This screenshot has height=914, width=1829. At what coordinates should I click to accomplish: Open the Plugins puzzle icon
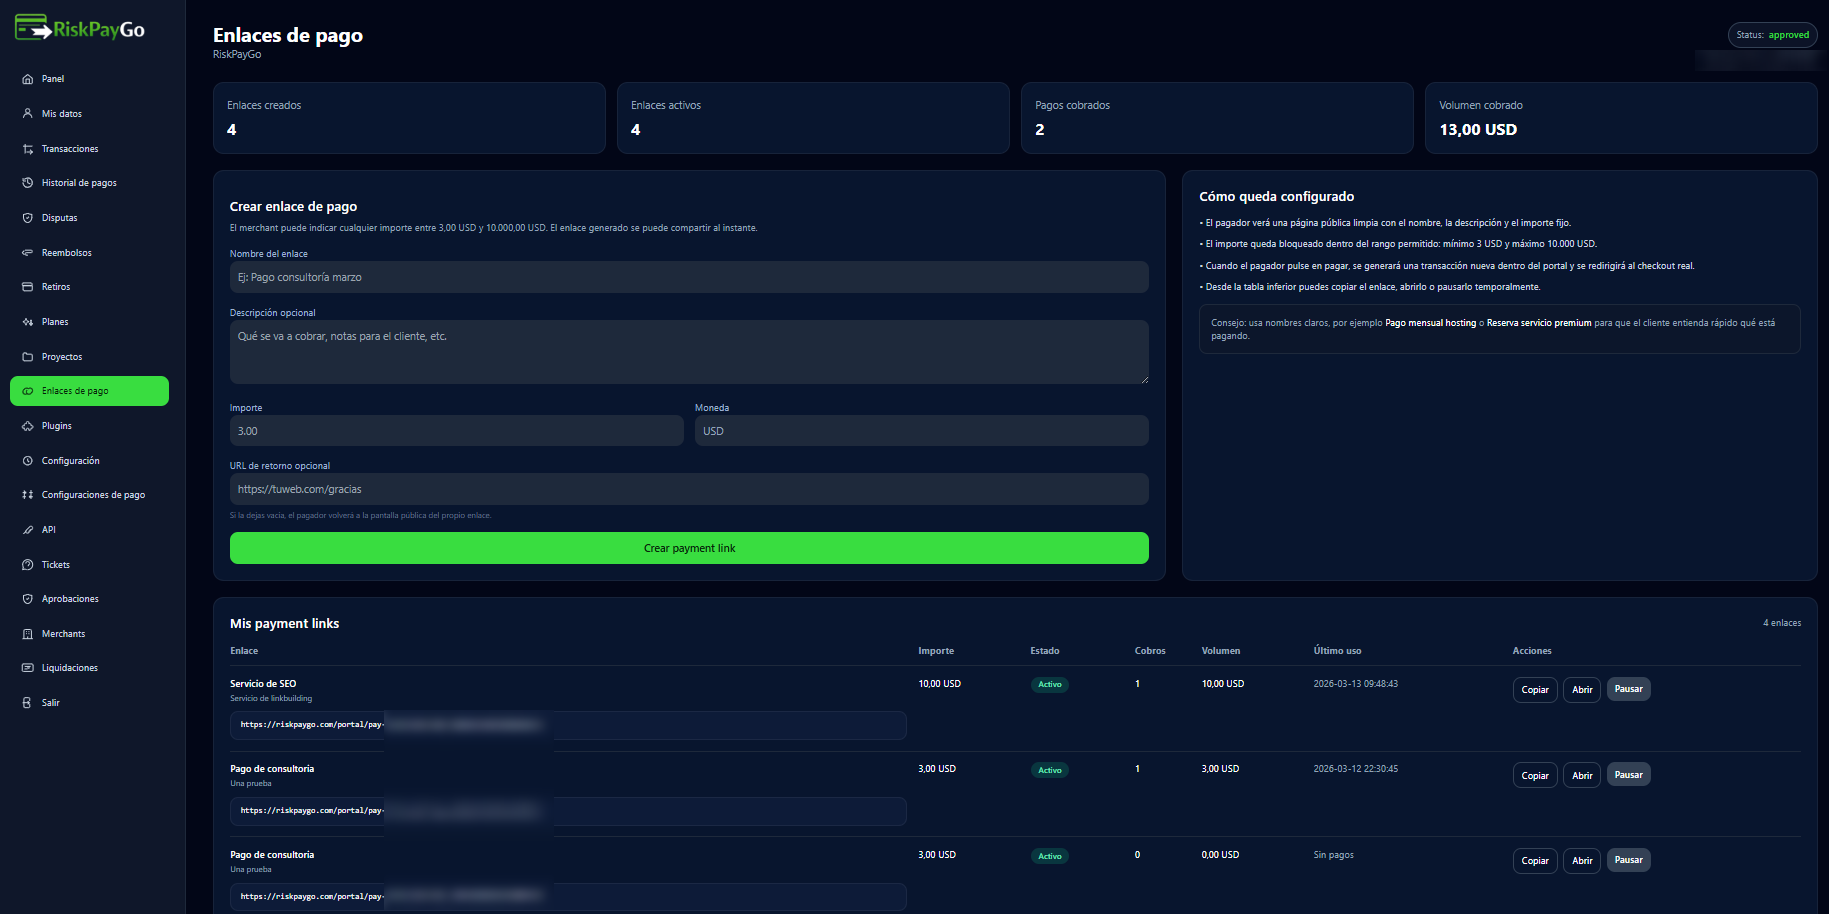tap(28, 426)
